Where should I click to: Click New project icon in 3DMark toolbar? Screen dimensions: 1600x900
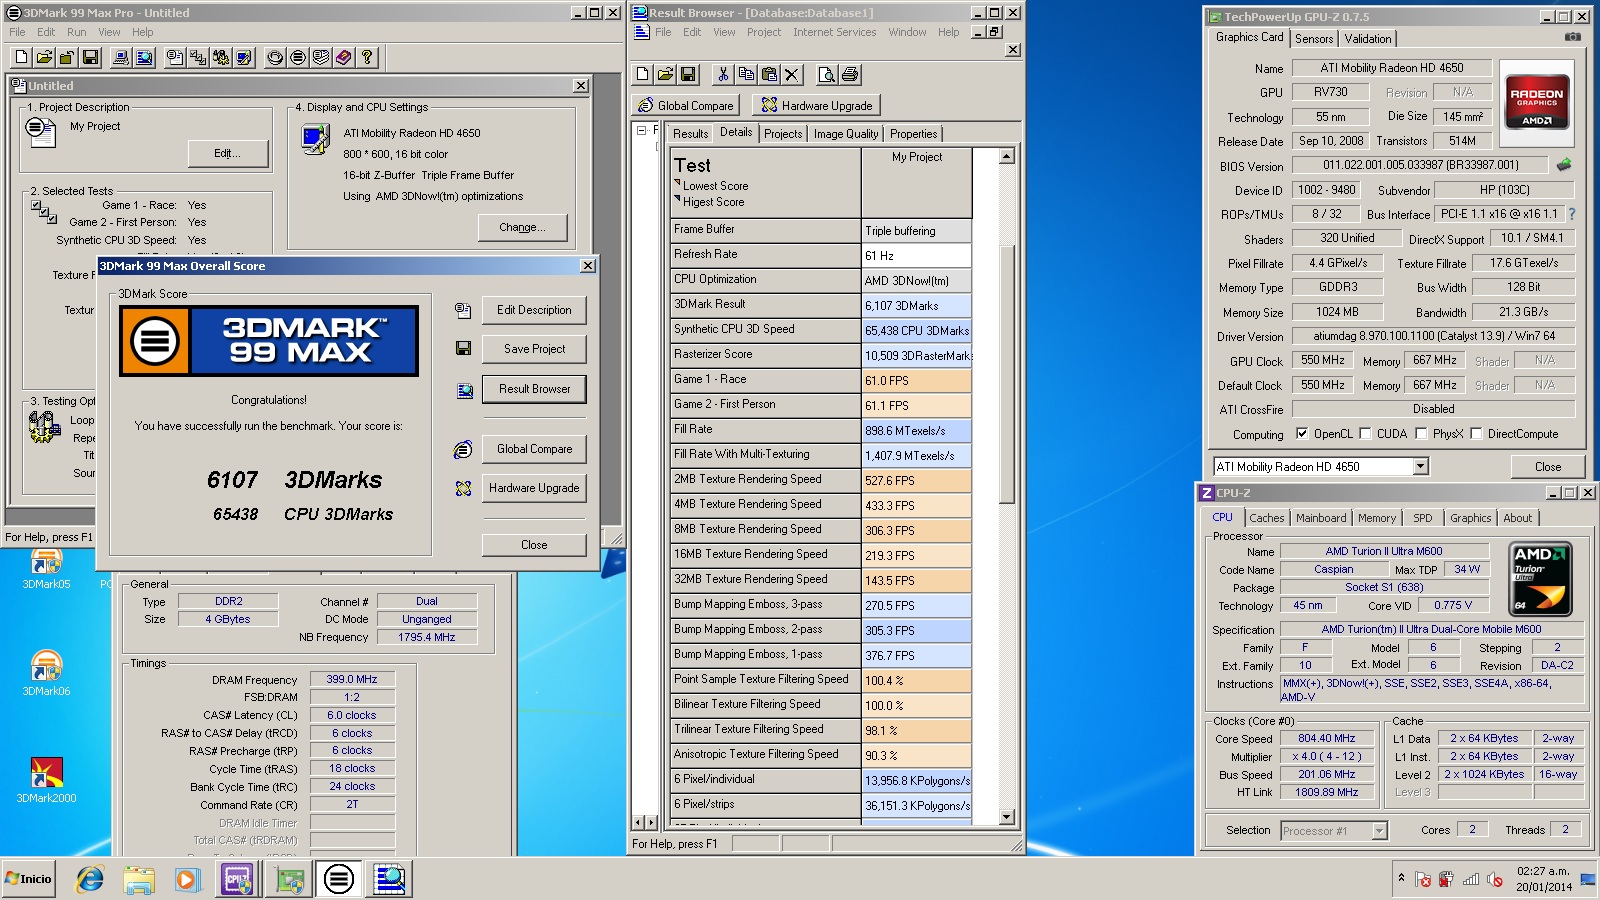(21, 58)
